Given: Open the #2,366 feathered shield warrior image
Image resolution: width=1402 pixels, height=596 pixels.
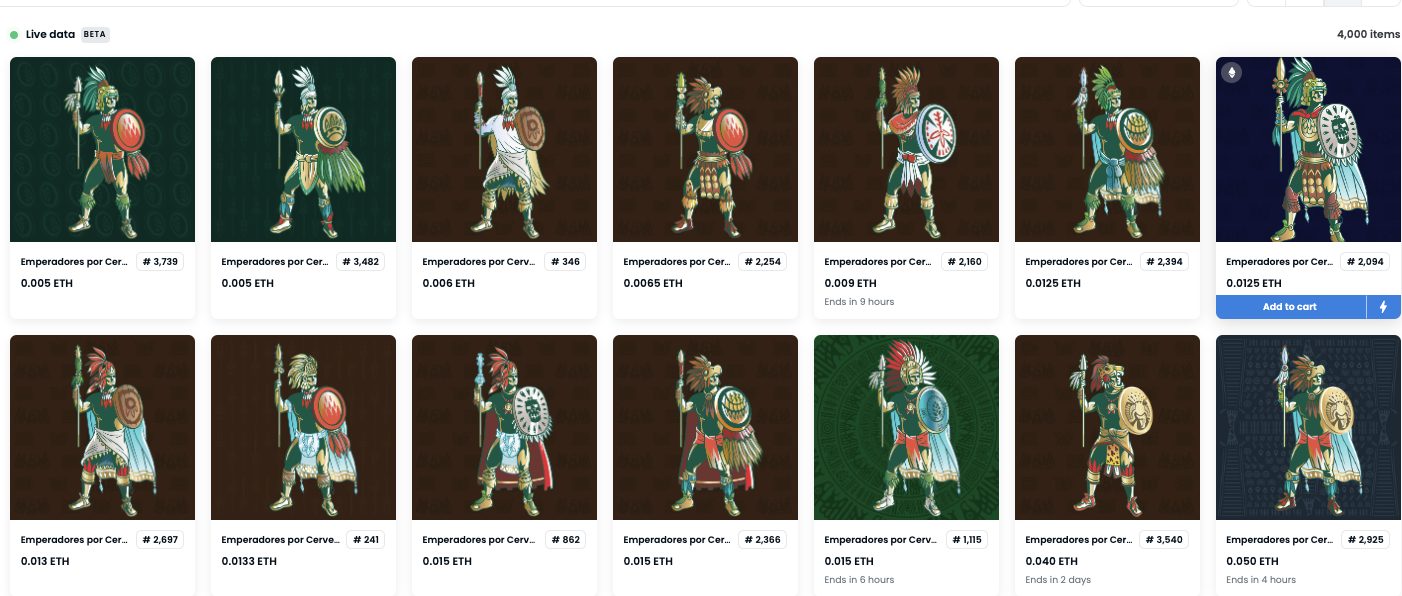Looking at the screenshot, I should 705,427.
